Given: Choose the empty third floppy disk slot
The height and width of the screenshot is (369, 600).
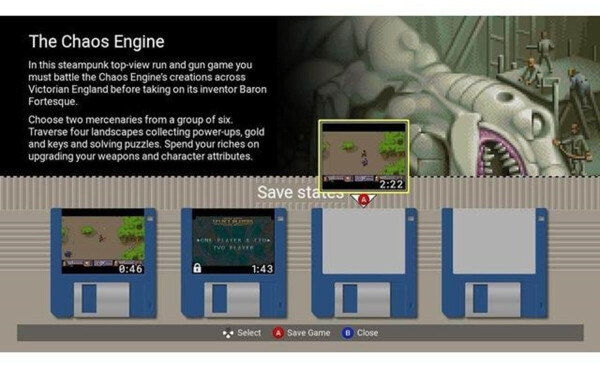Looking at the screenshot, I should 364,263.
